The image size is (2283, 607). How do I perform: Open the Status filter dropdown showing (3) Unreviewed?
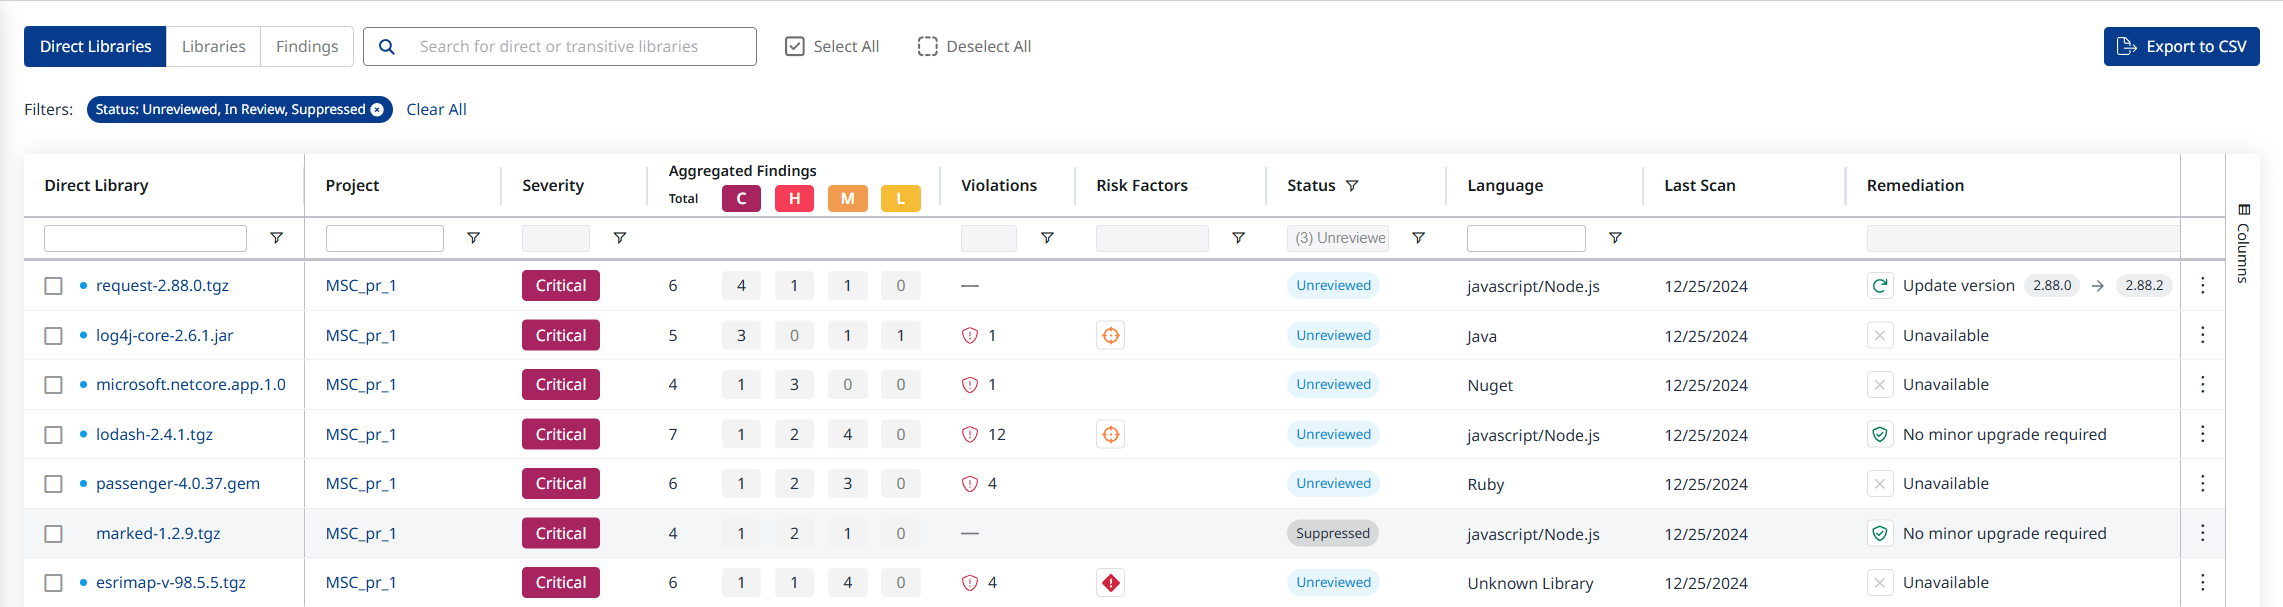click(x=1338, y=238)
